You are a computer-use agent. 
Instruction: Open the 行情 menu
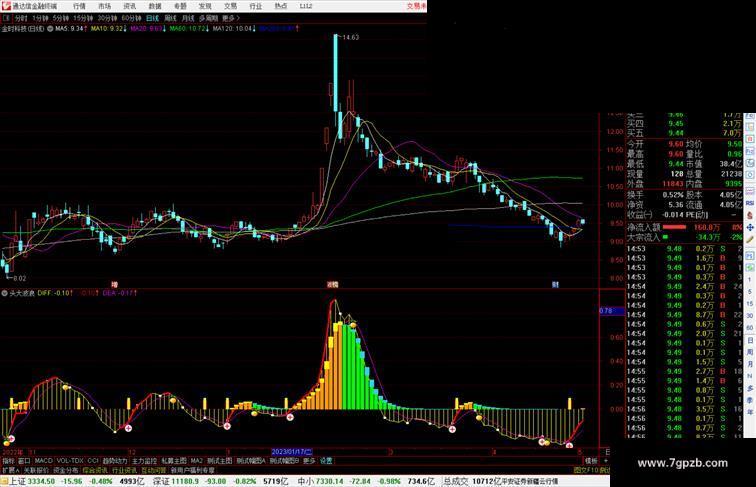click(79, 6)
